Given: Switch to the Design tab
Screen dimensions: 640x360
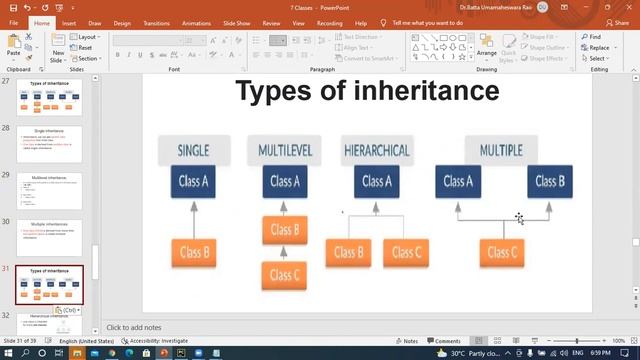Looking at the screenshot, I should point(122,23).
